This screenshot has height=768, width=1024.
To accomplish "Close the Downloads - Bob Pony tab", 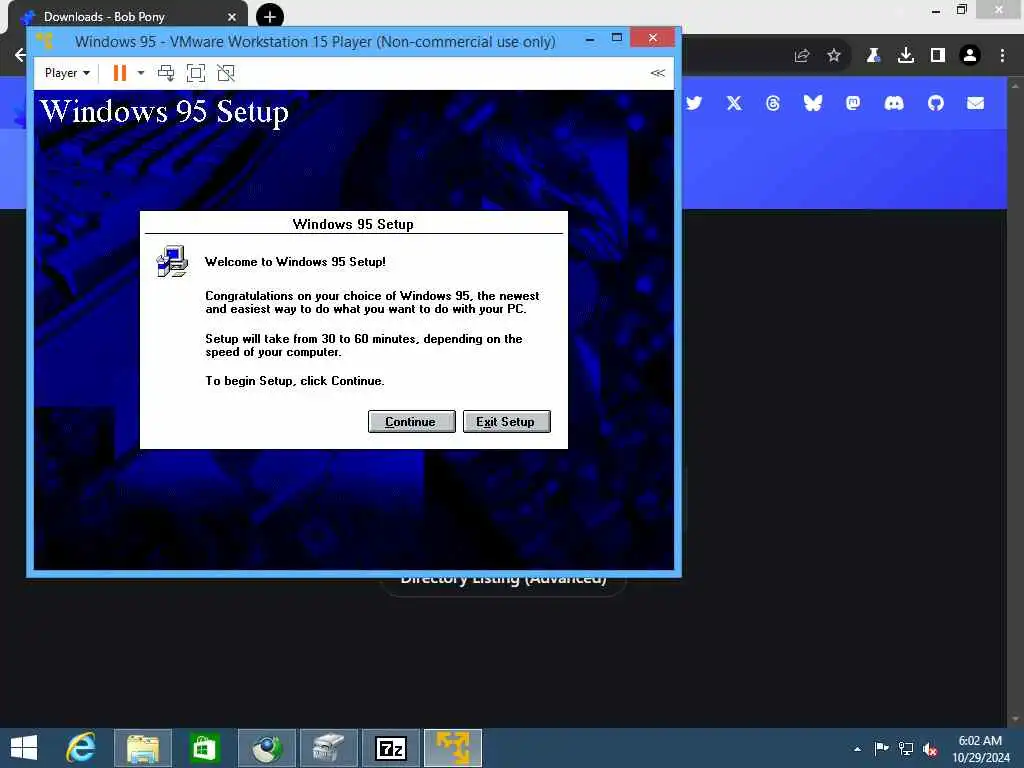I will pyautogui.click(x=232, y=17).
